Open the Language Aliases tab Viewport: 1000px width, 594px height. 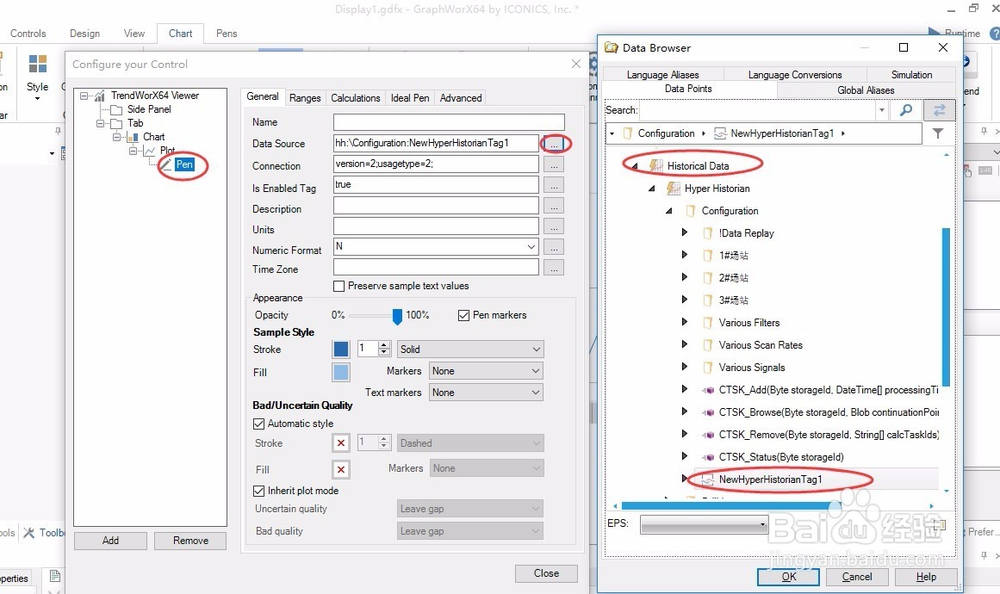coord(663,75)
